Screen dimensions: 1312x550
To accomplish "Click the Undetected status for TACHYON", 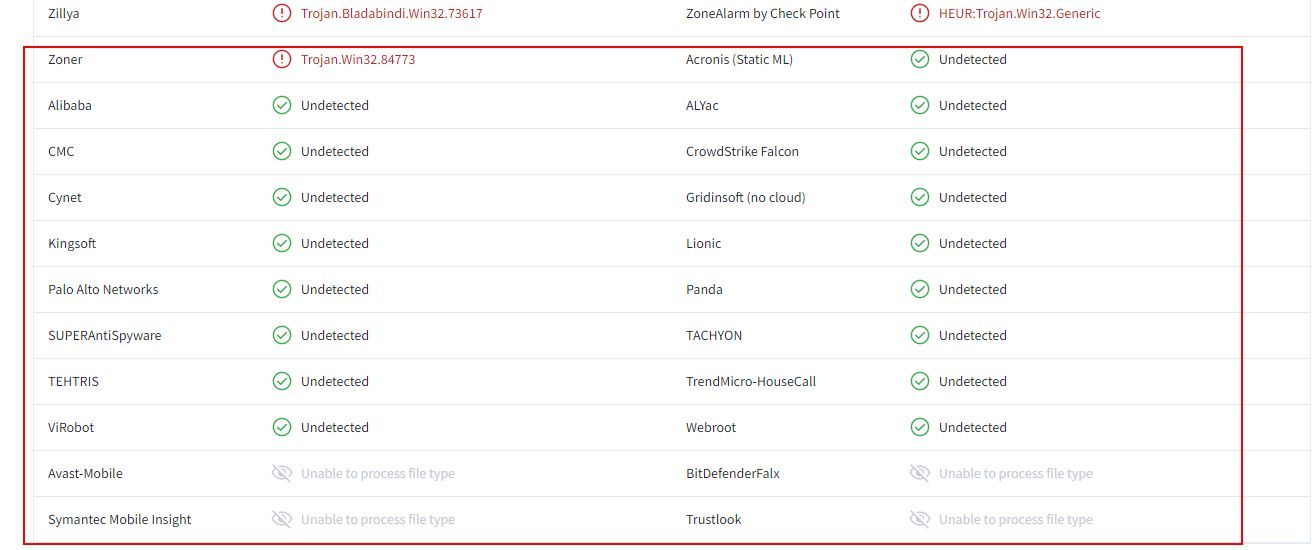I will 972,336.
